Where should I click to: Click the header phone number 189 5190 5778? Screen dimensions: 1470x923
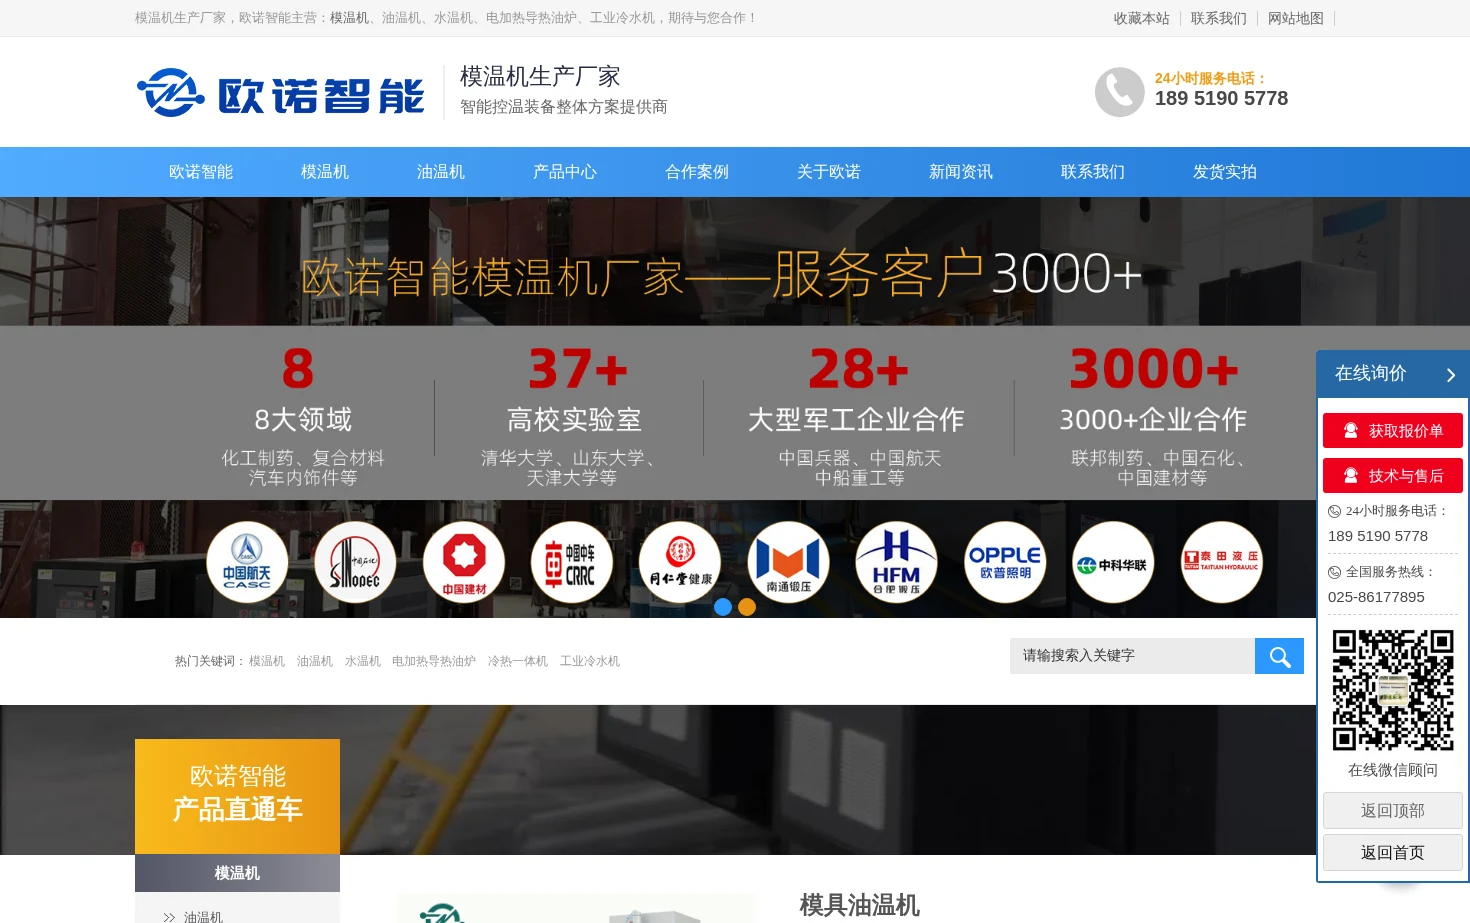pyautogui.click(x=1221, y=98)
